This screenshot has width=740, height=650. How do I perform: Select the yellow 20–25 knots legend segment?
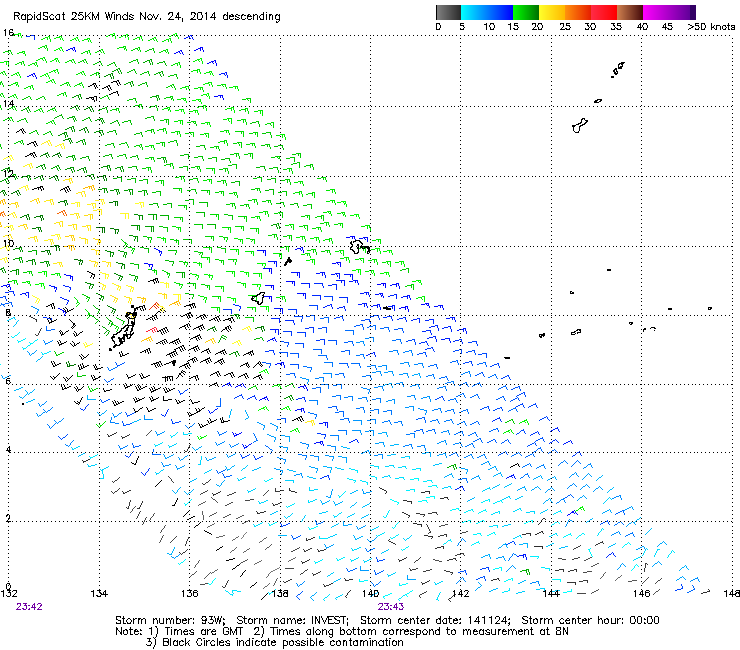[552, 12]
